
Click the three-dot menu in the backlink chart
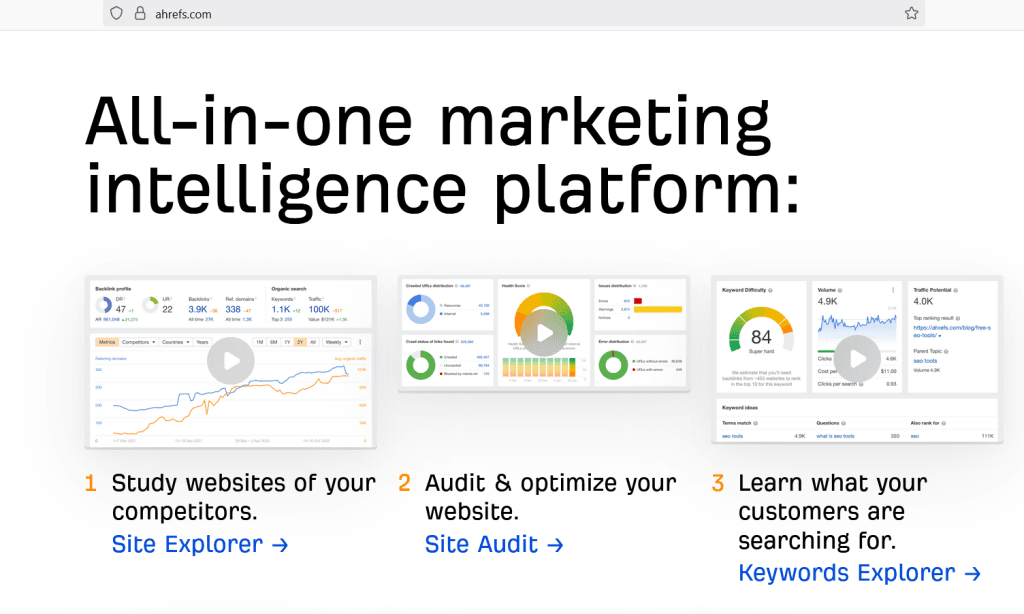[x=360, y=342]
